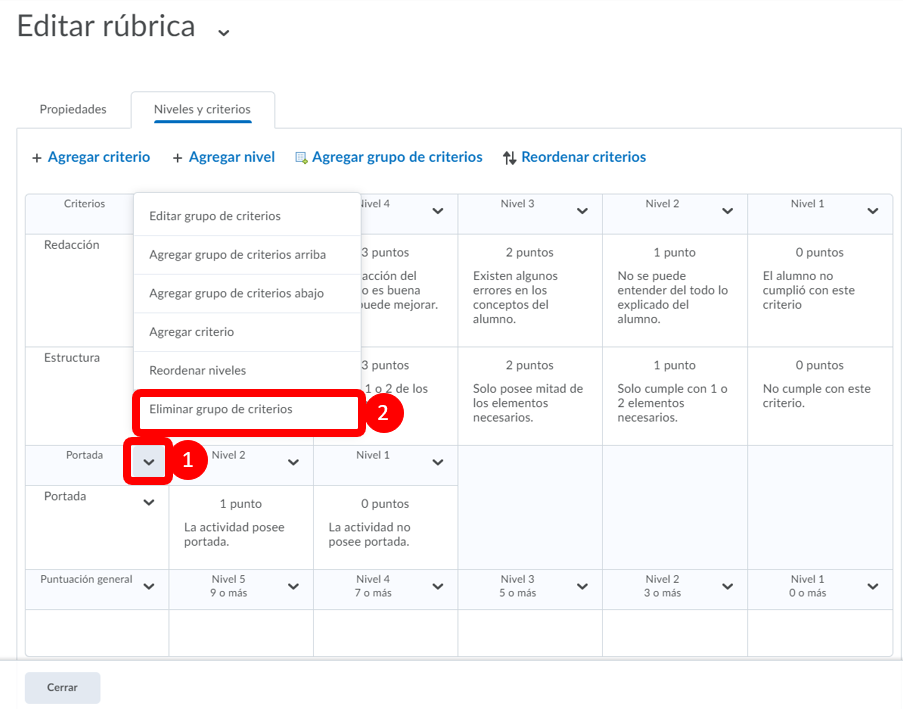The image size is (903, 709).
Task: Select the Niveles y criterios tab
Action: tap(202, 109)
